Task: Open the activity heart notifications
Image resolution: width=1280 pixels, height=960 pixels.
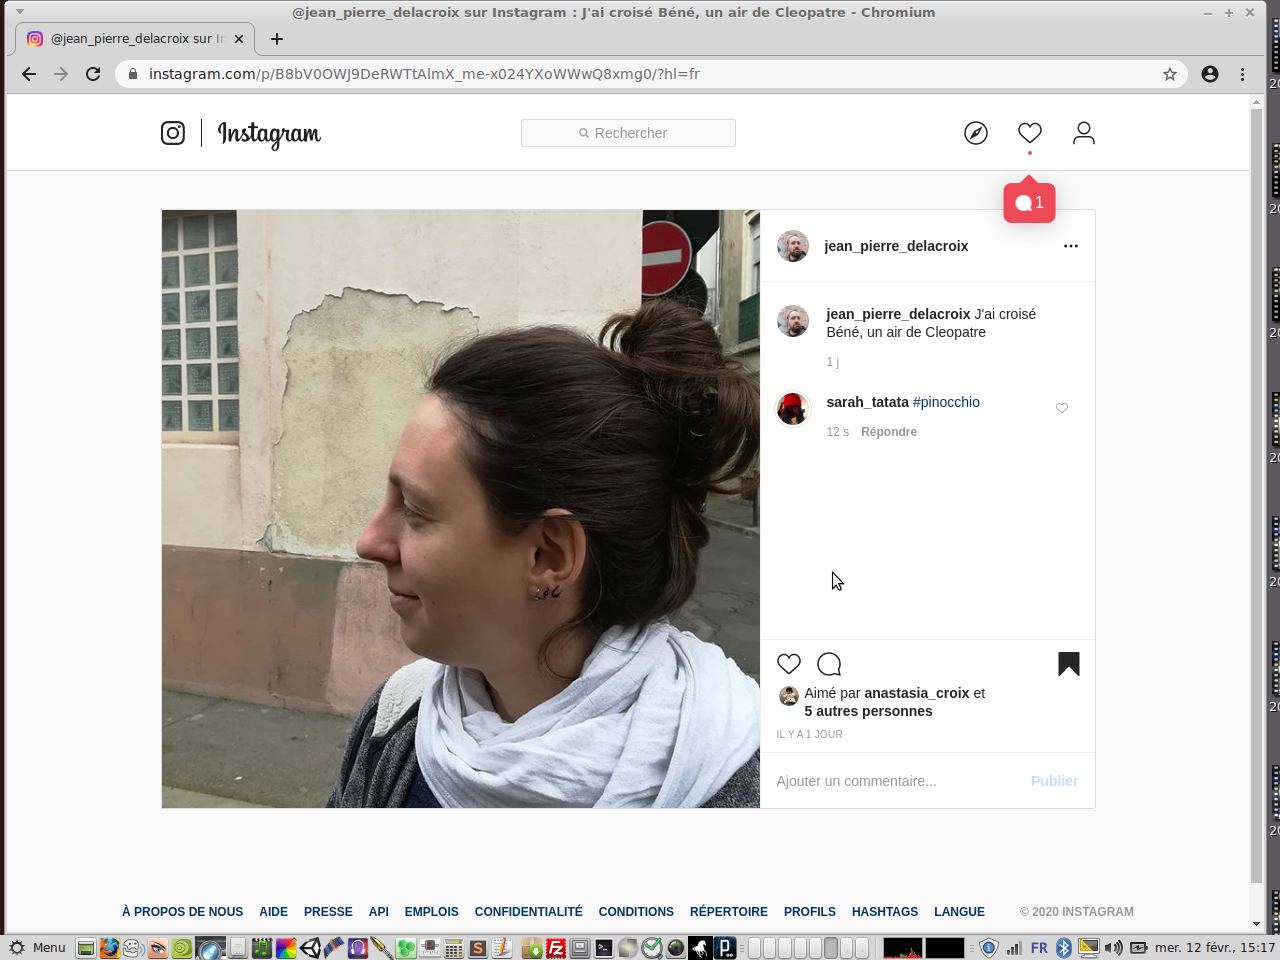Action: coord(1029,133)
